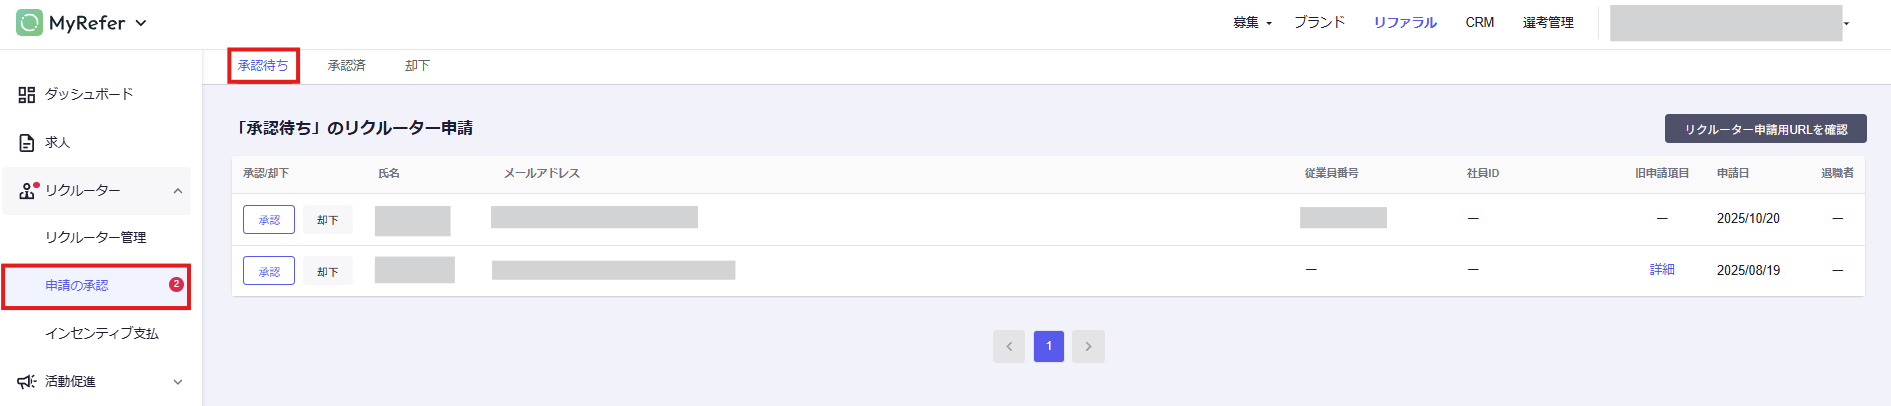Click the MyRefer logo icon
This screenshot has width=1891, height=406.
coord(29,22)
